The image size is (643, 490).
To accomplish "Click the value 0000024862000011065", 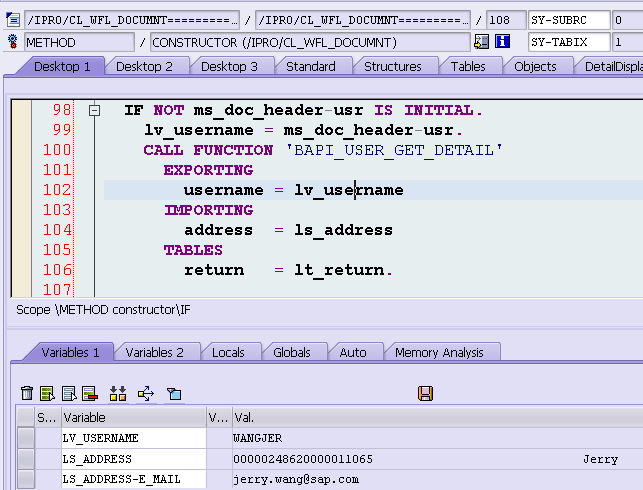I will point(303,459).
